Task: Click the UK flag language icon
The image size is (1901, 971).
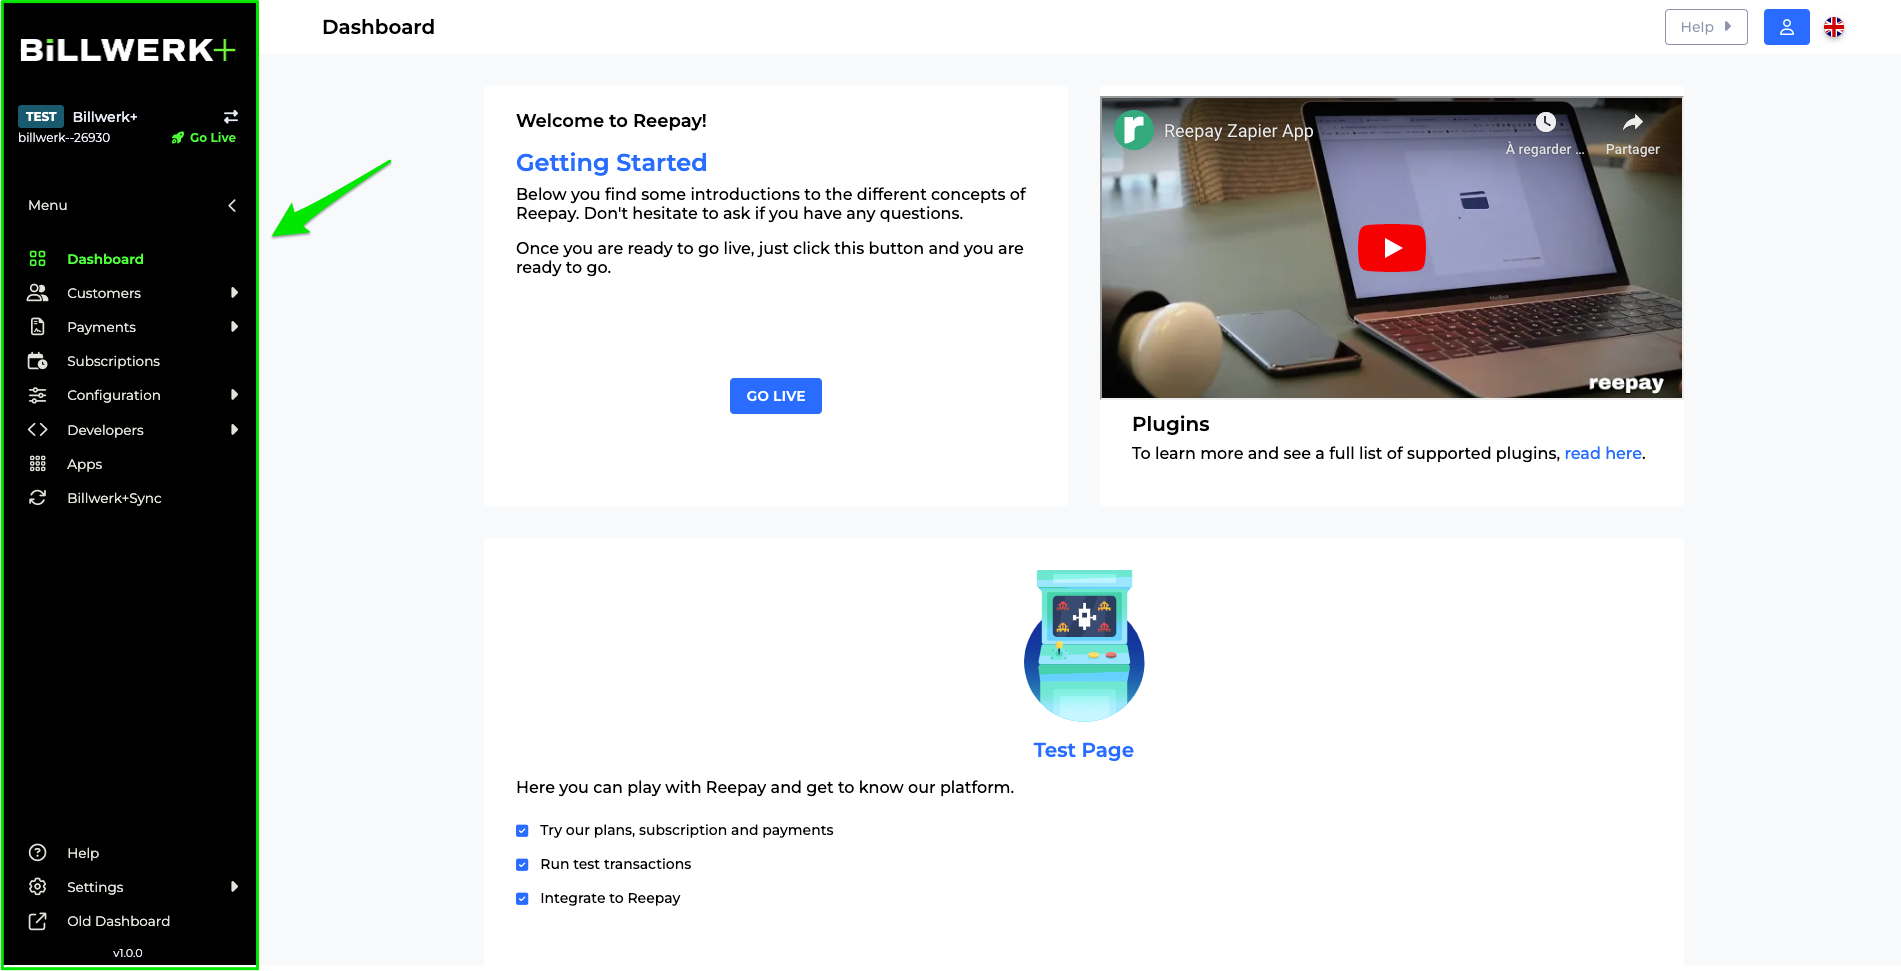Action: point(1834,27)
